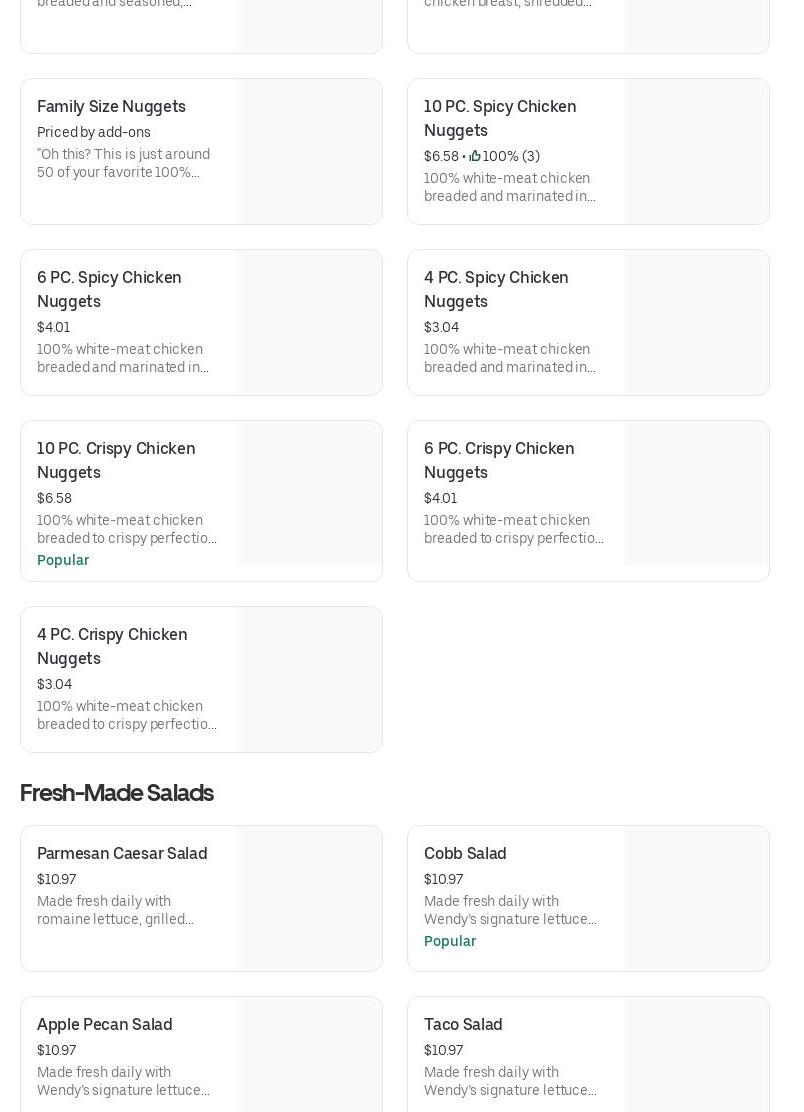This screenshot has height=1112, width=804.
Task: Click the 4 PC. Crispy Chicken Nuggets thumbnail
Action: (x=309, y=679)
